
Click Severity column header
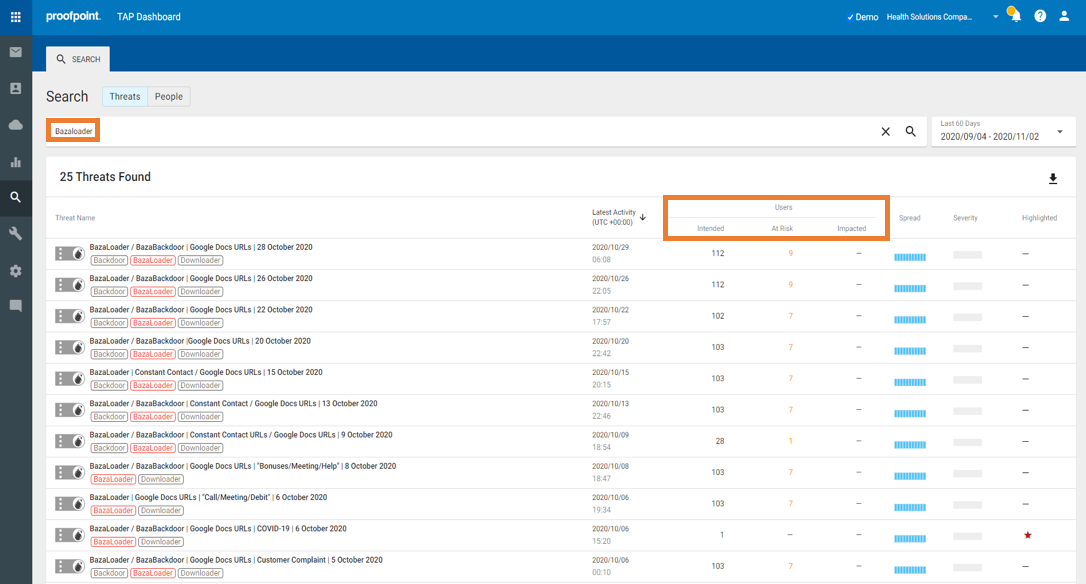tap(965, 218)
